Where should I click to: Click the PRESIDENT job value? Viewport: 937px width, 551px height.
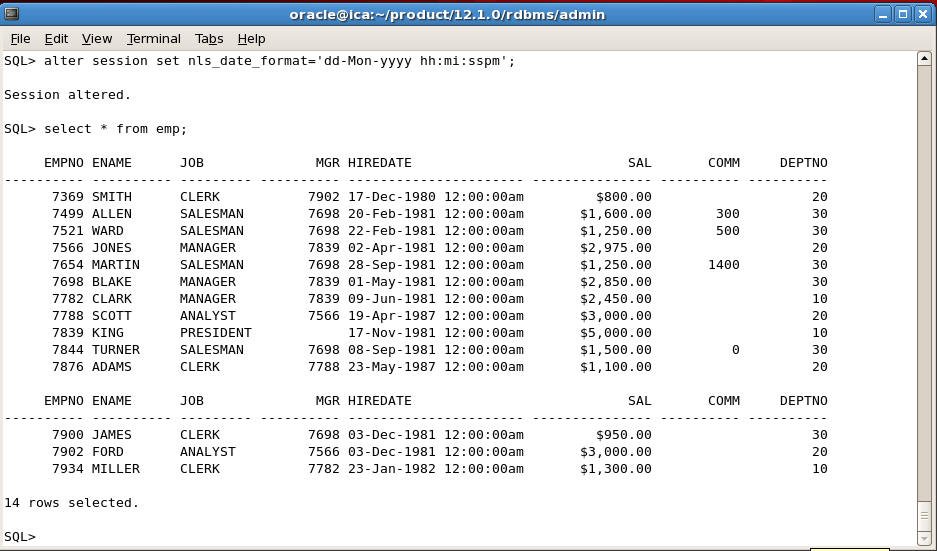[x=216, y=333]
